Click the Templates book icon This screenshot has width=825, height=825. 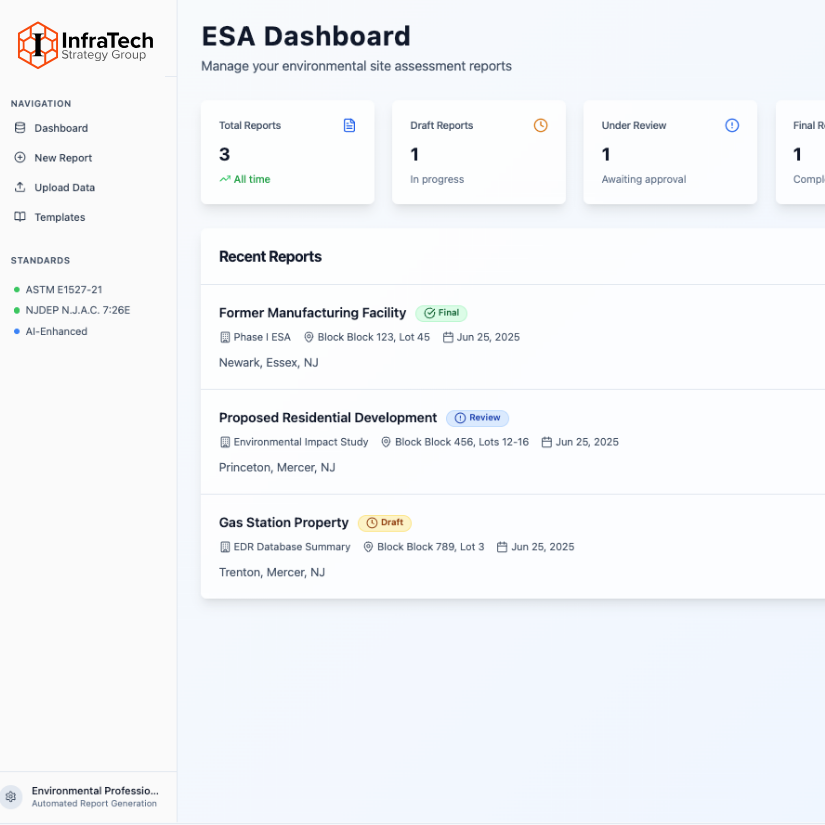20,217
